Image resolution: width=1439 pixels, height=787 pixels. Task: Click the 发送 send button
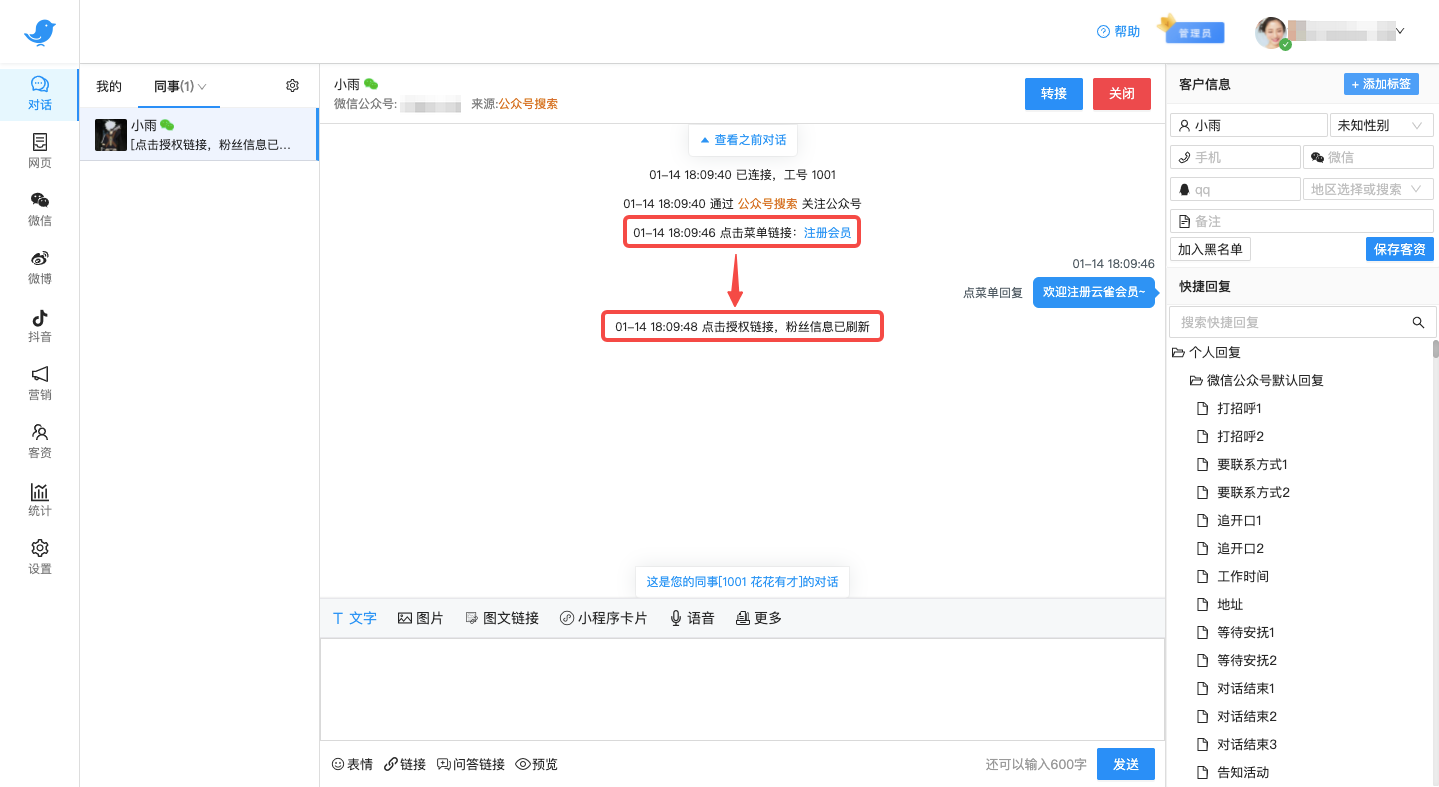1125,763
